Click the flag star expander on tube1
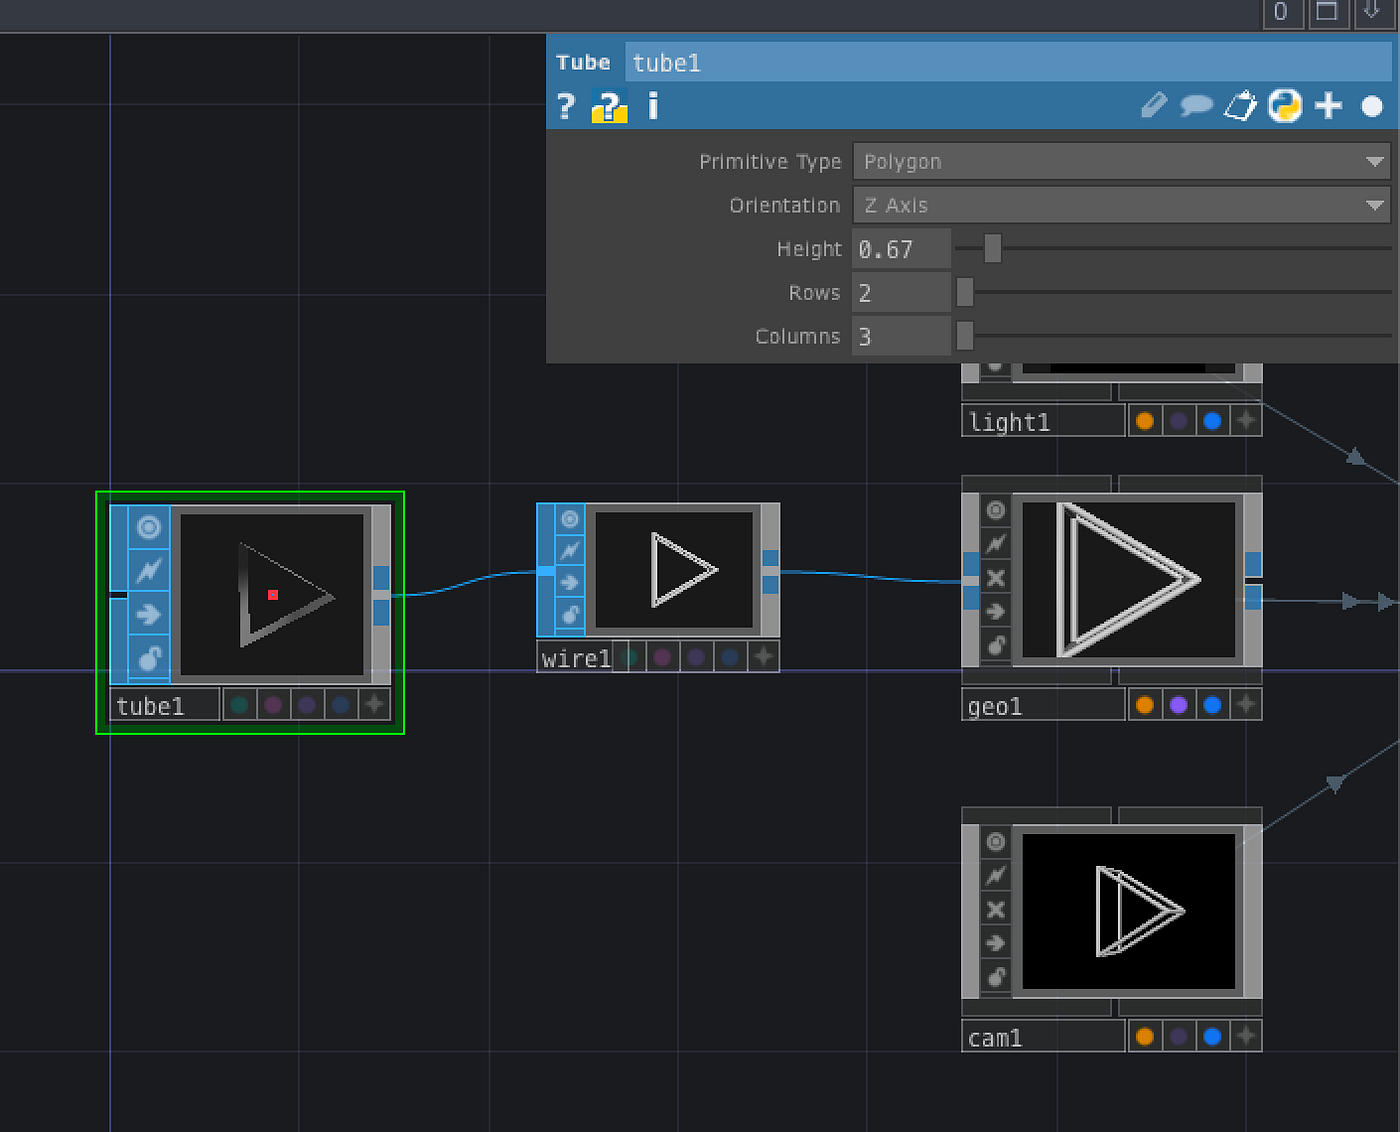This screenshot has height=1132, width=1400. (x=375, y=704)
